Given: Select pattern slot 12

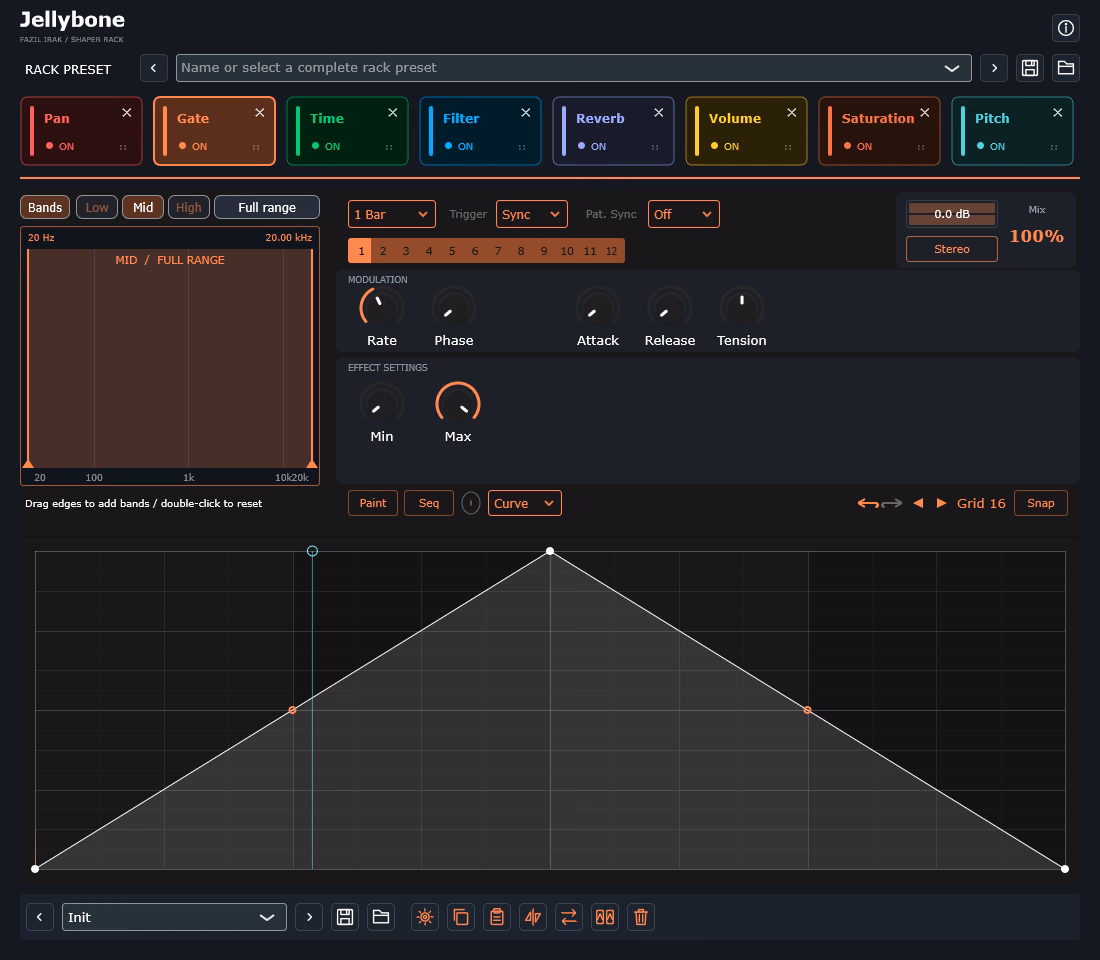Looking at the screenshot, I should [x=612, y=251].
